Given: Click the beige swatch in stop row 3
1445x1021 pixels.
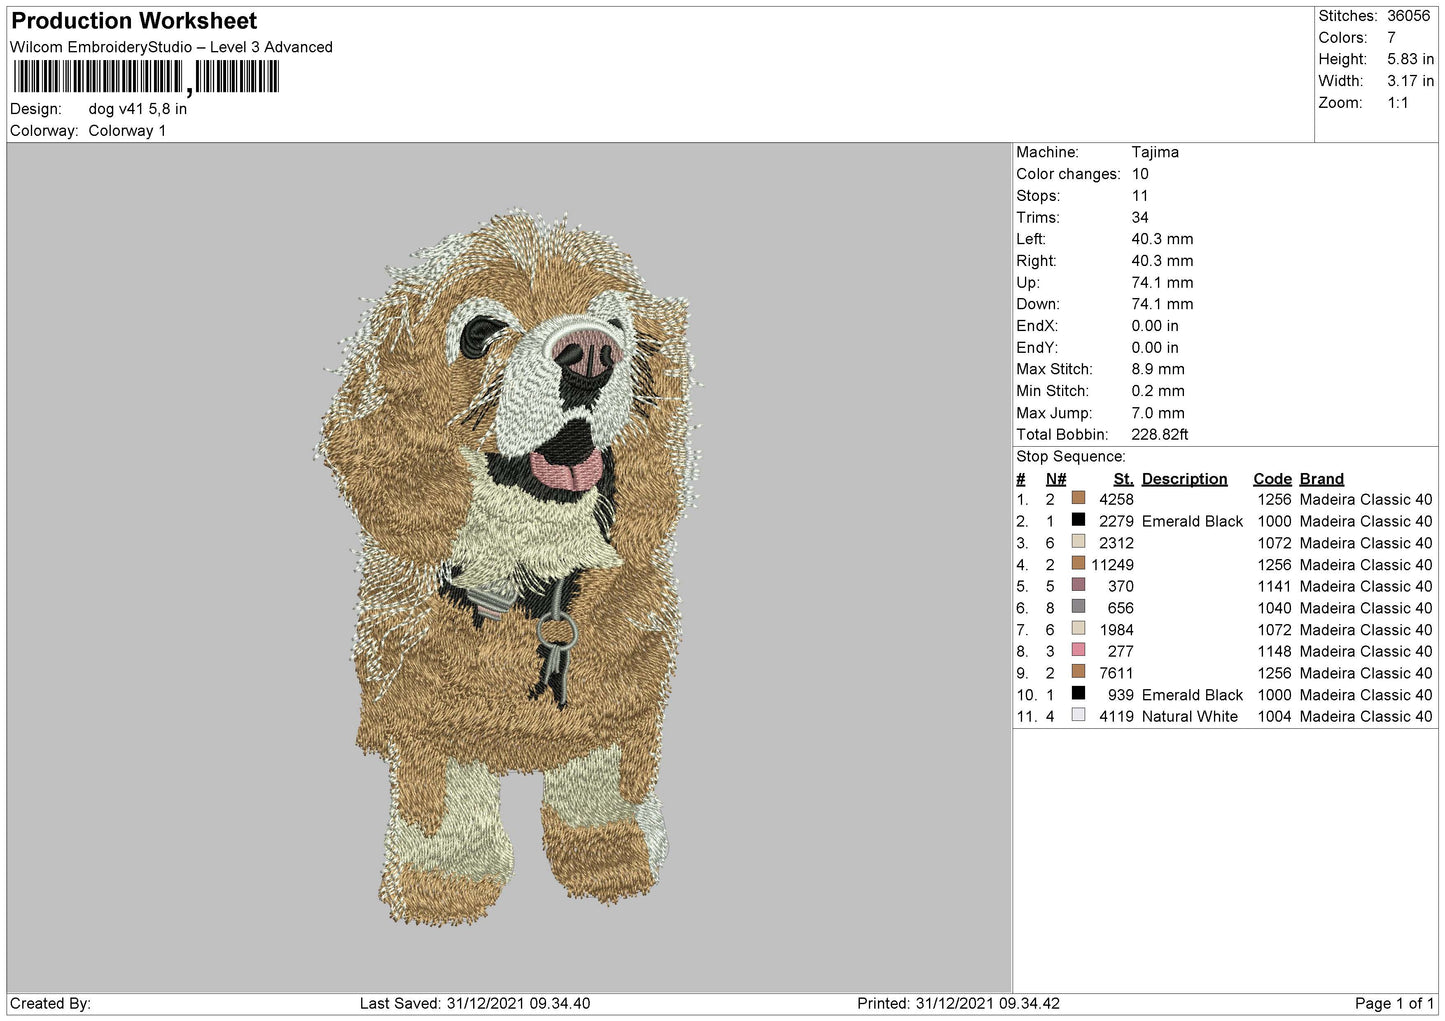Looking at the screenshot, I should point(1078,541).
